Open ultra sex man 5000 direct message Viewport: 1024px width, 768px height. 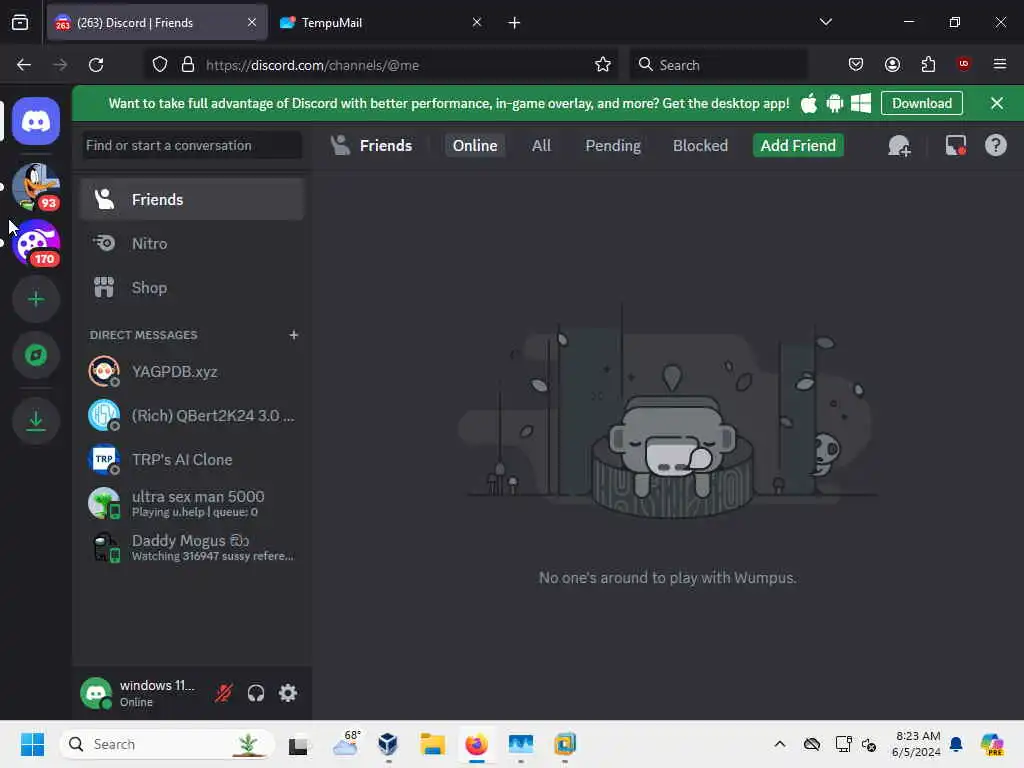point(193,504)
